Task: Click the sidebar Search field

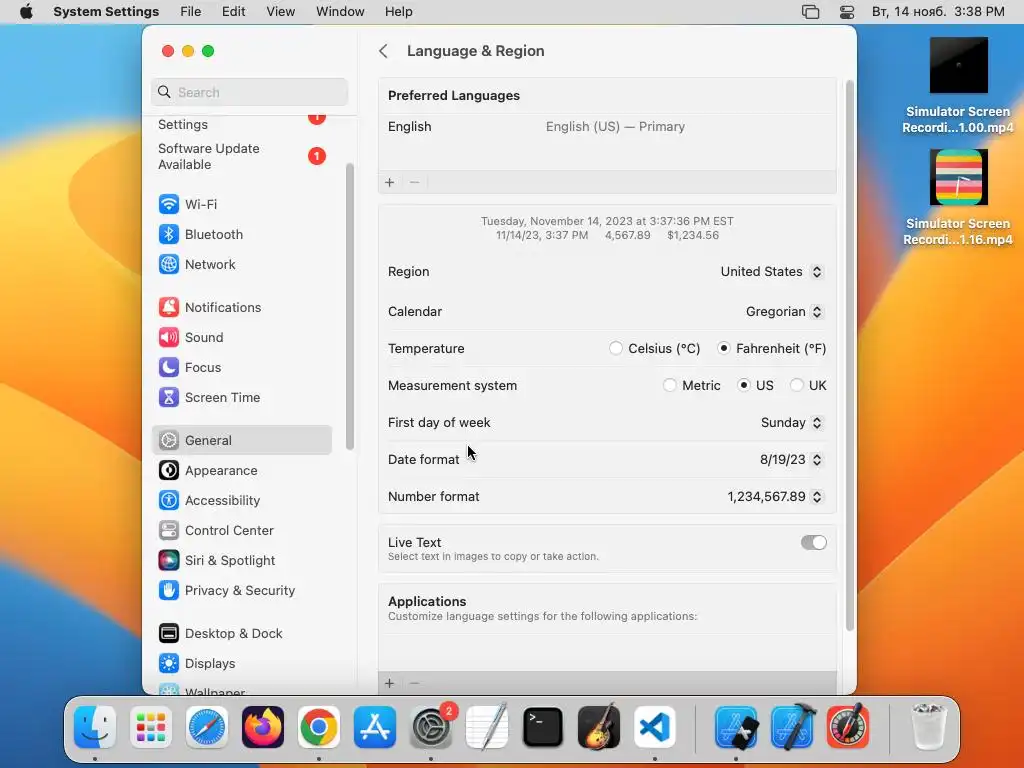Action: 249,92
